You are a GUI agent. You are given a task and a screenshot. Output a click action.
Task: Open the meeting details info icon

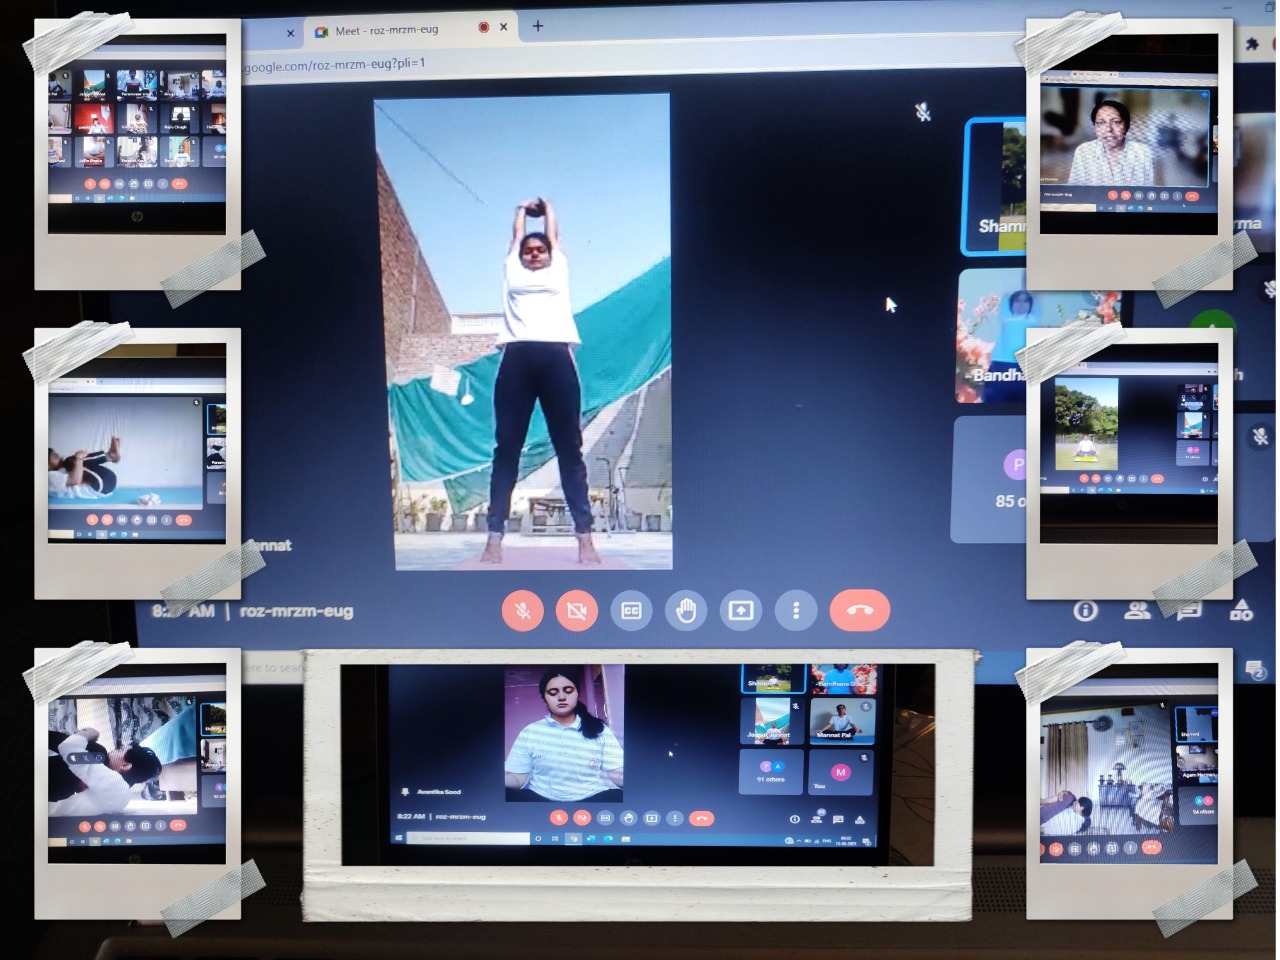pos(1085,611)
